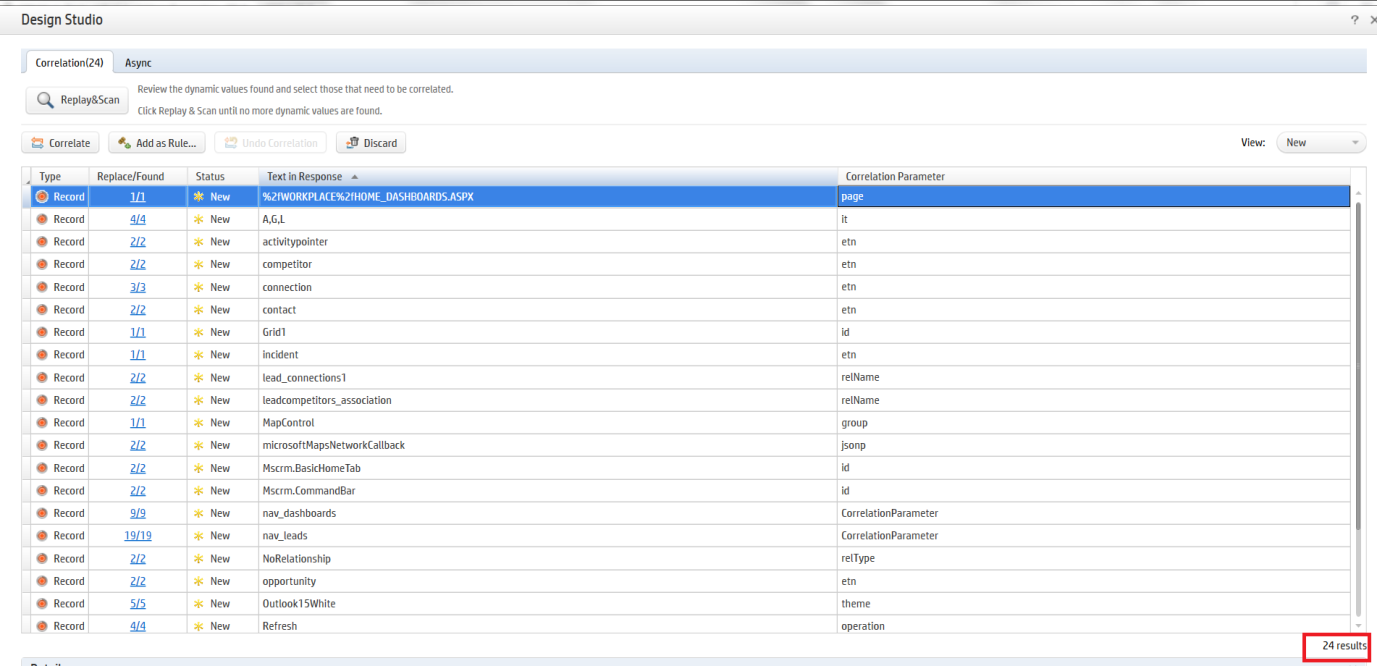
Task: Click New status star in microsoftMapsNetworkCallback row
Action: (199, 445)
